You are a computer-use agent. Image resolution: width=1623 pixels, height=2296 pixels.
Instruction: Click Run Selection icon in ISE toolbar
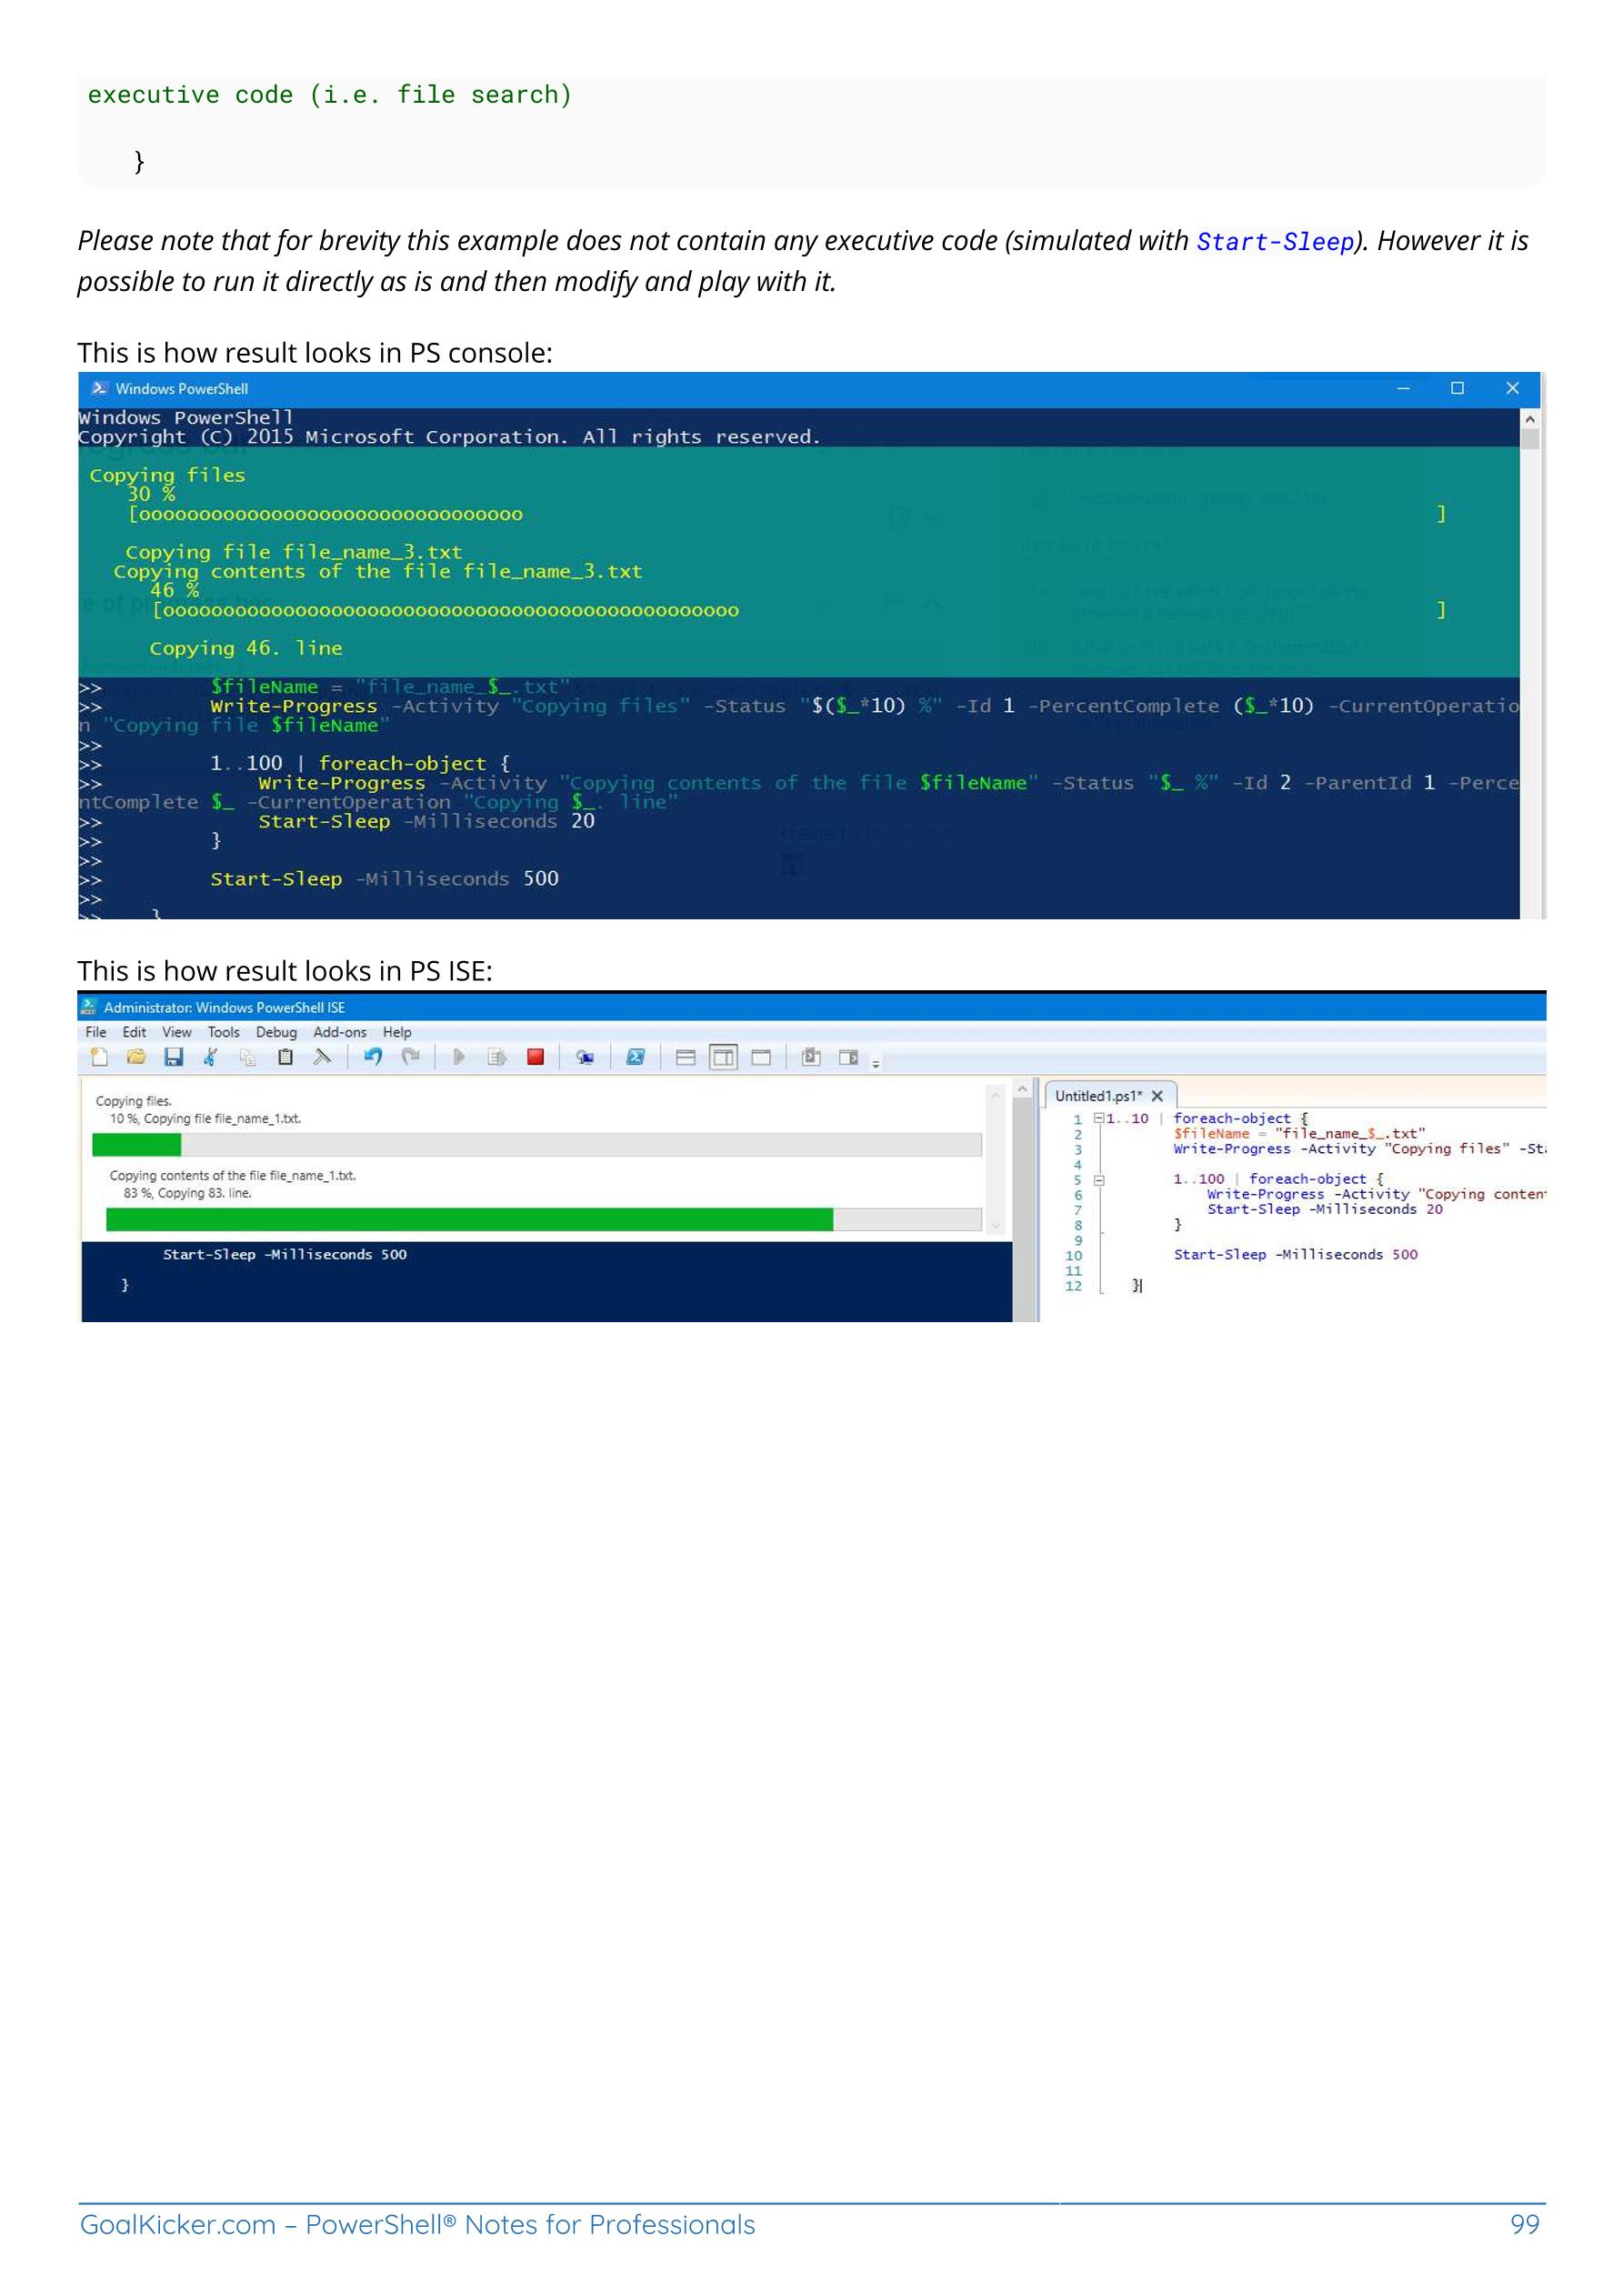click(x=497, y=1057)
